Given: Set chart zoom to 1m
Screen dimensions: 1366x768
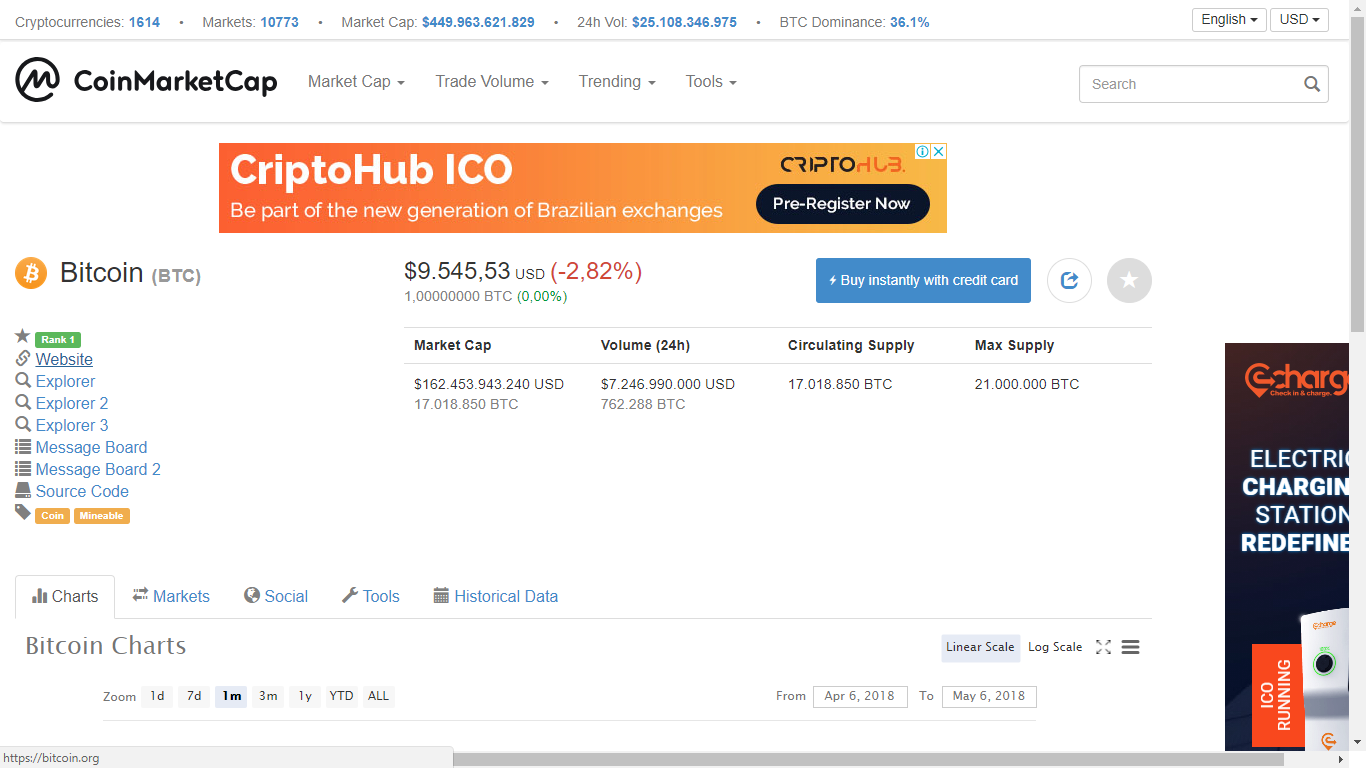Looking at the screenshot, I should [232, 696].
